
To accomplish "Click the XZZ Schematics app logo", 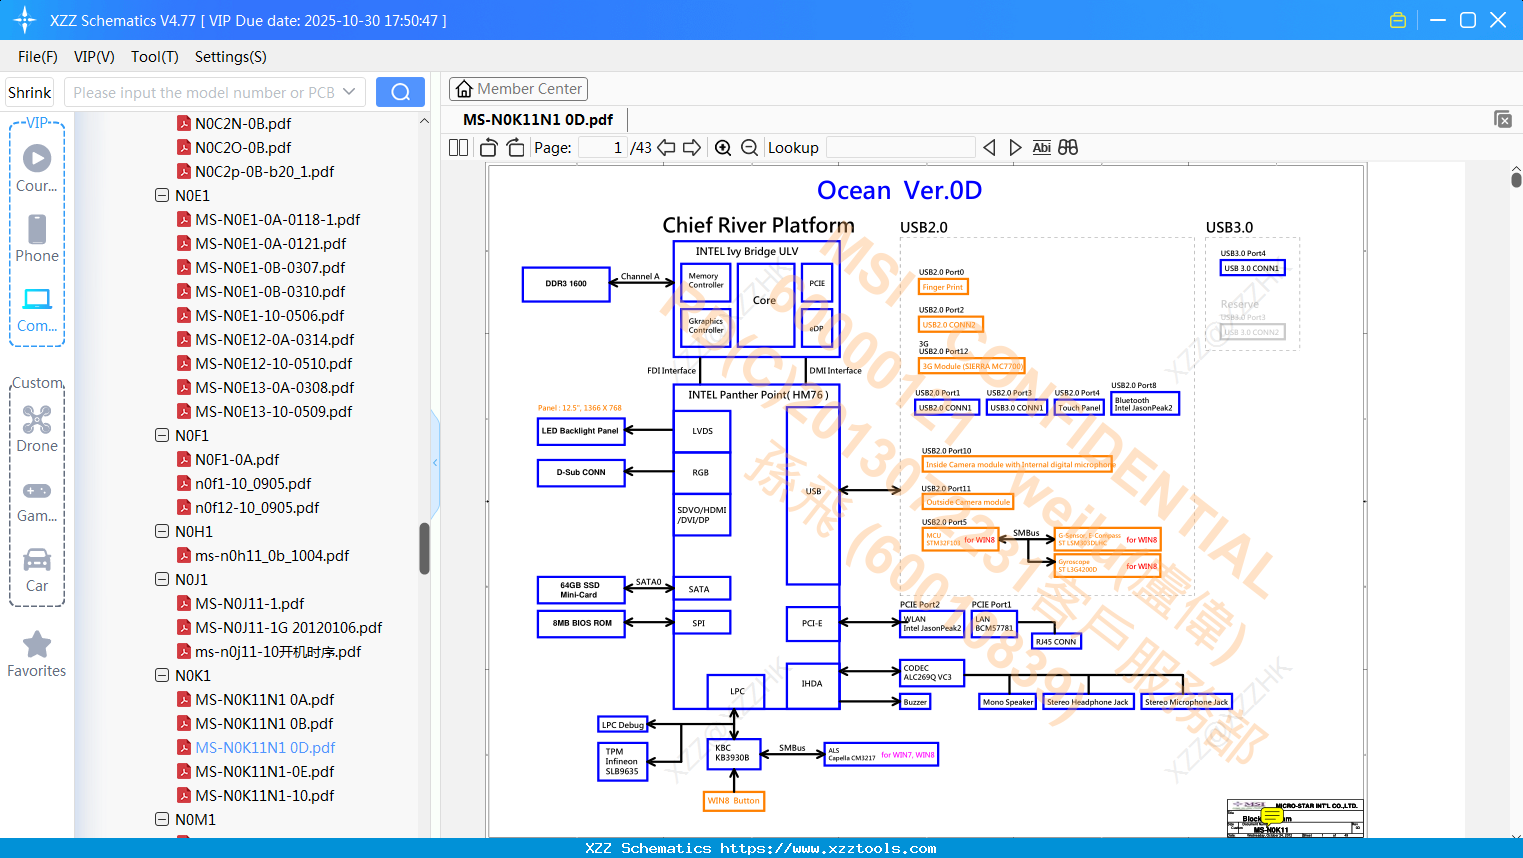I will pos(25,20).
